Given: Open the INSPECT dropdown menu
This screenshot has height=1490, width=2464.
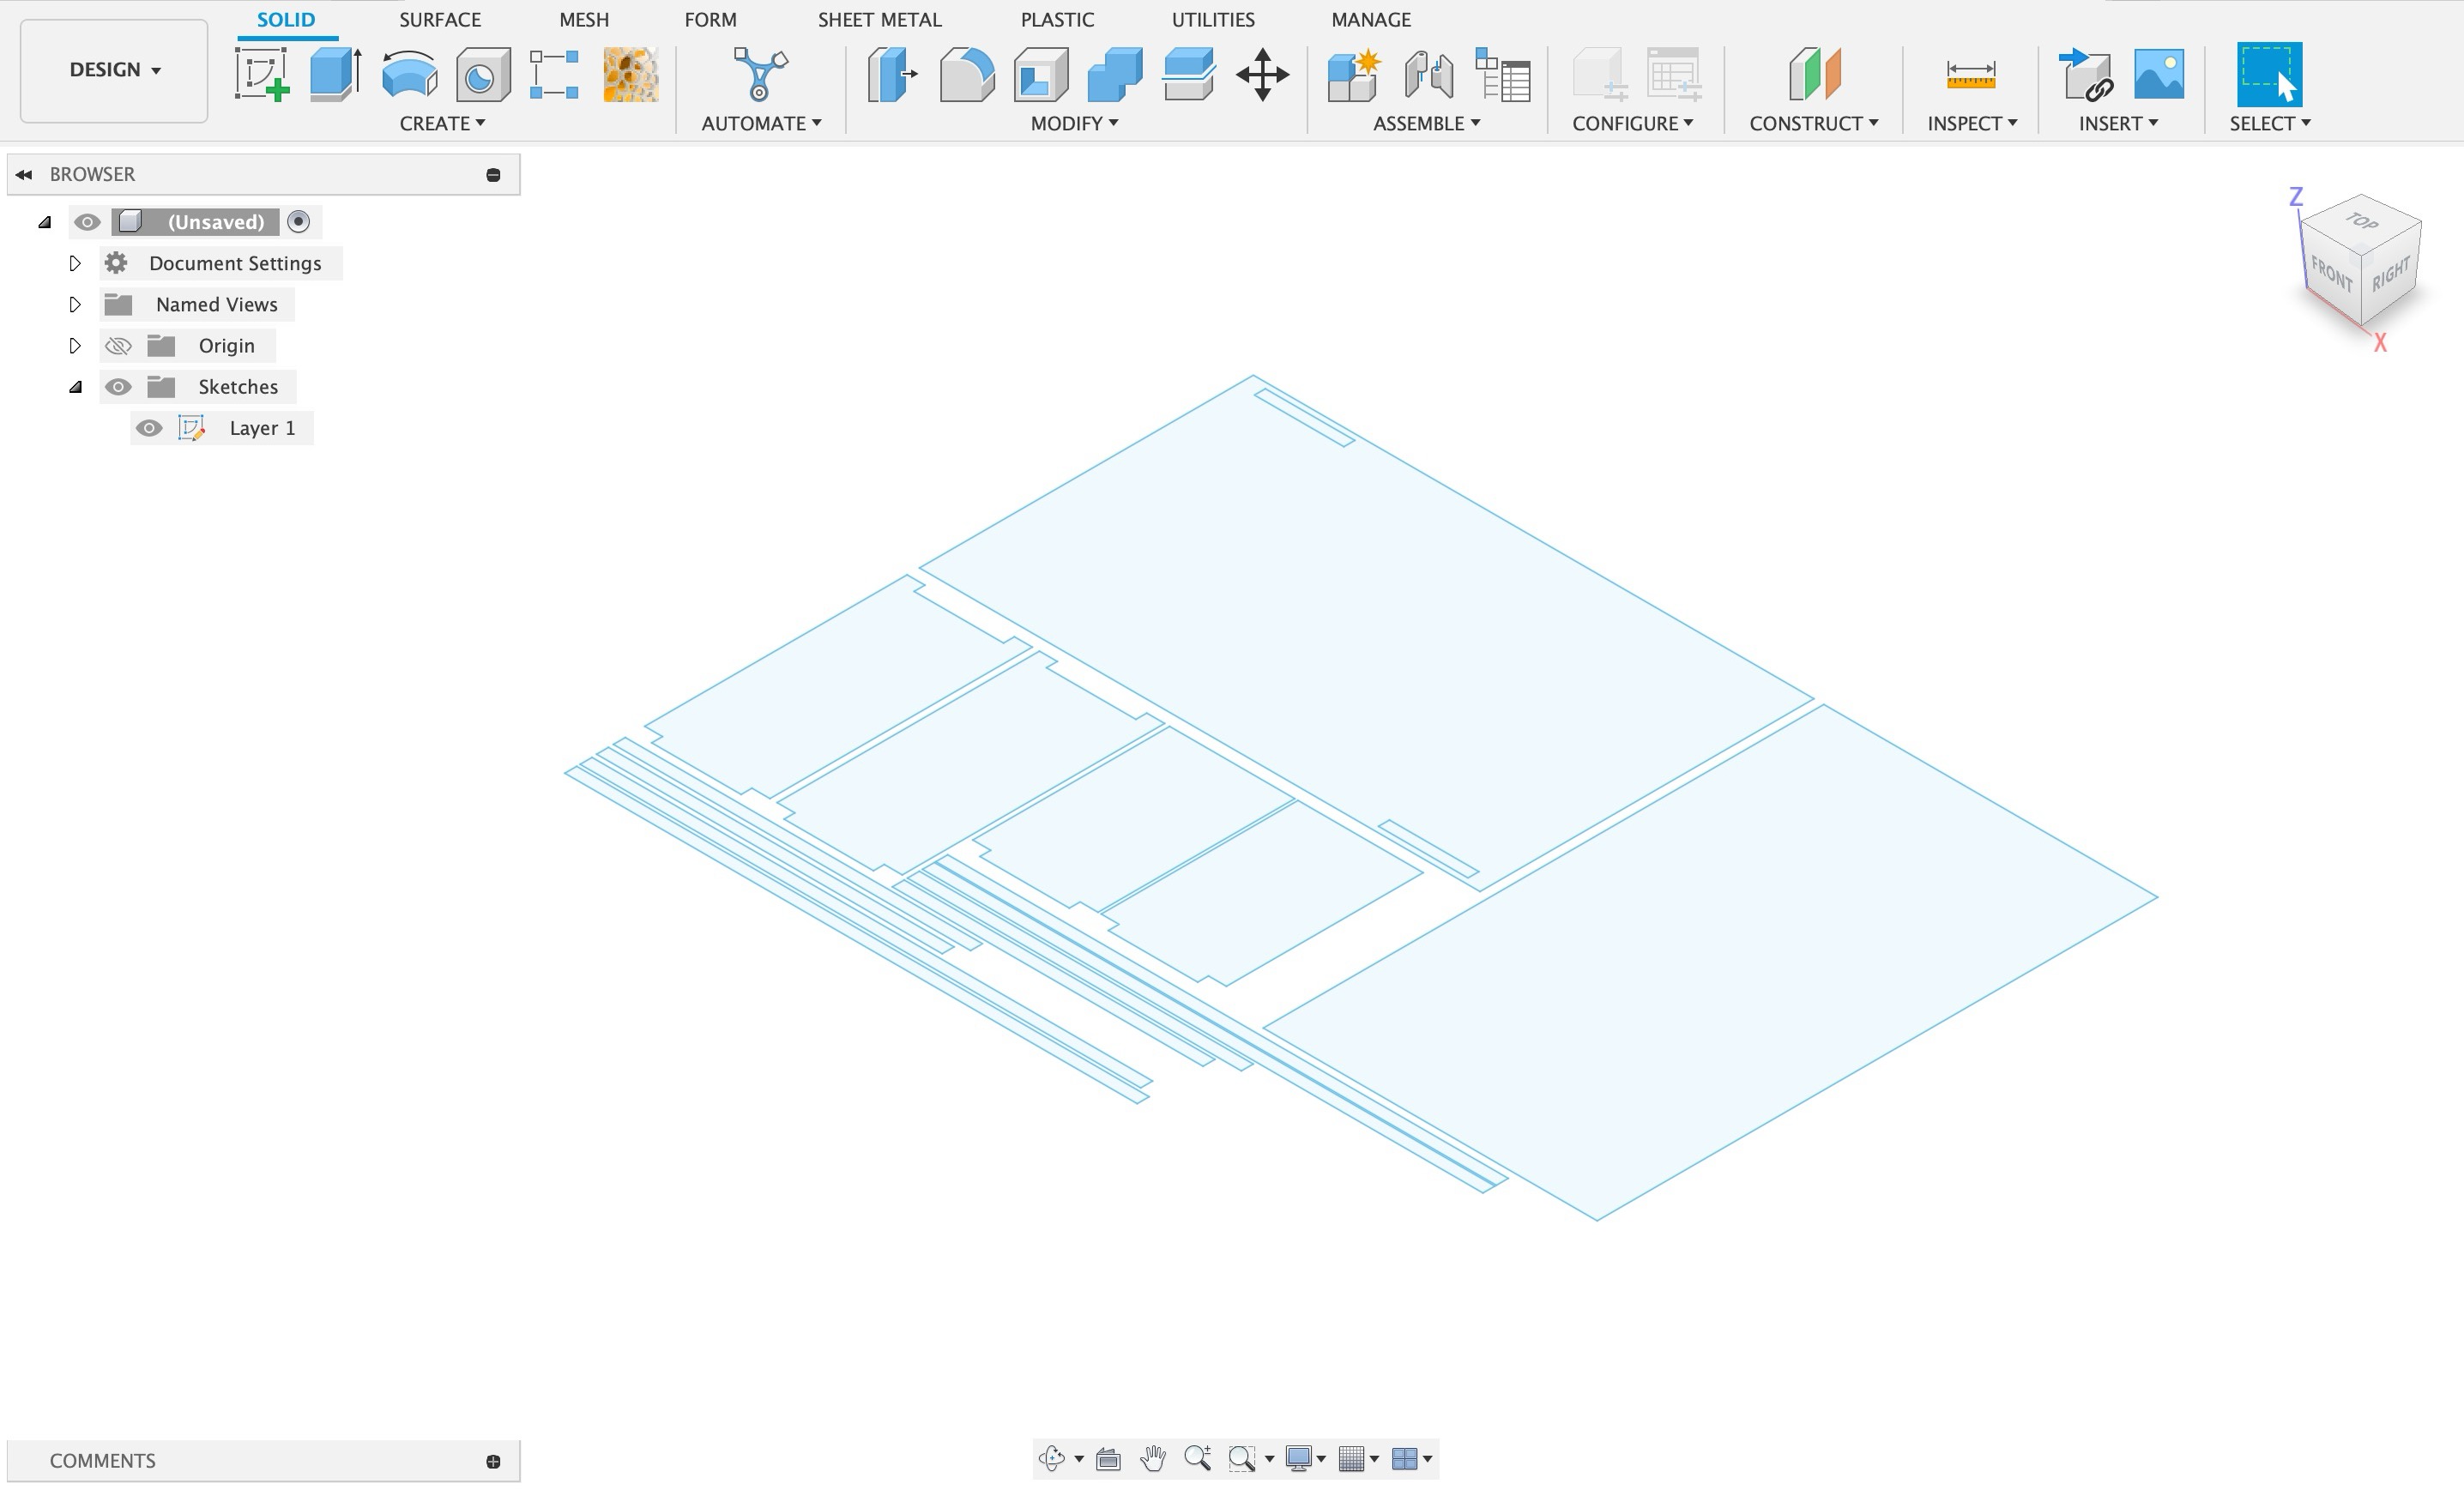Looking at the screenshot, I should click(1972, 123).
